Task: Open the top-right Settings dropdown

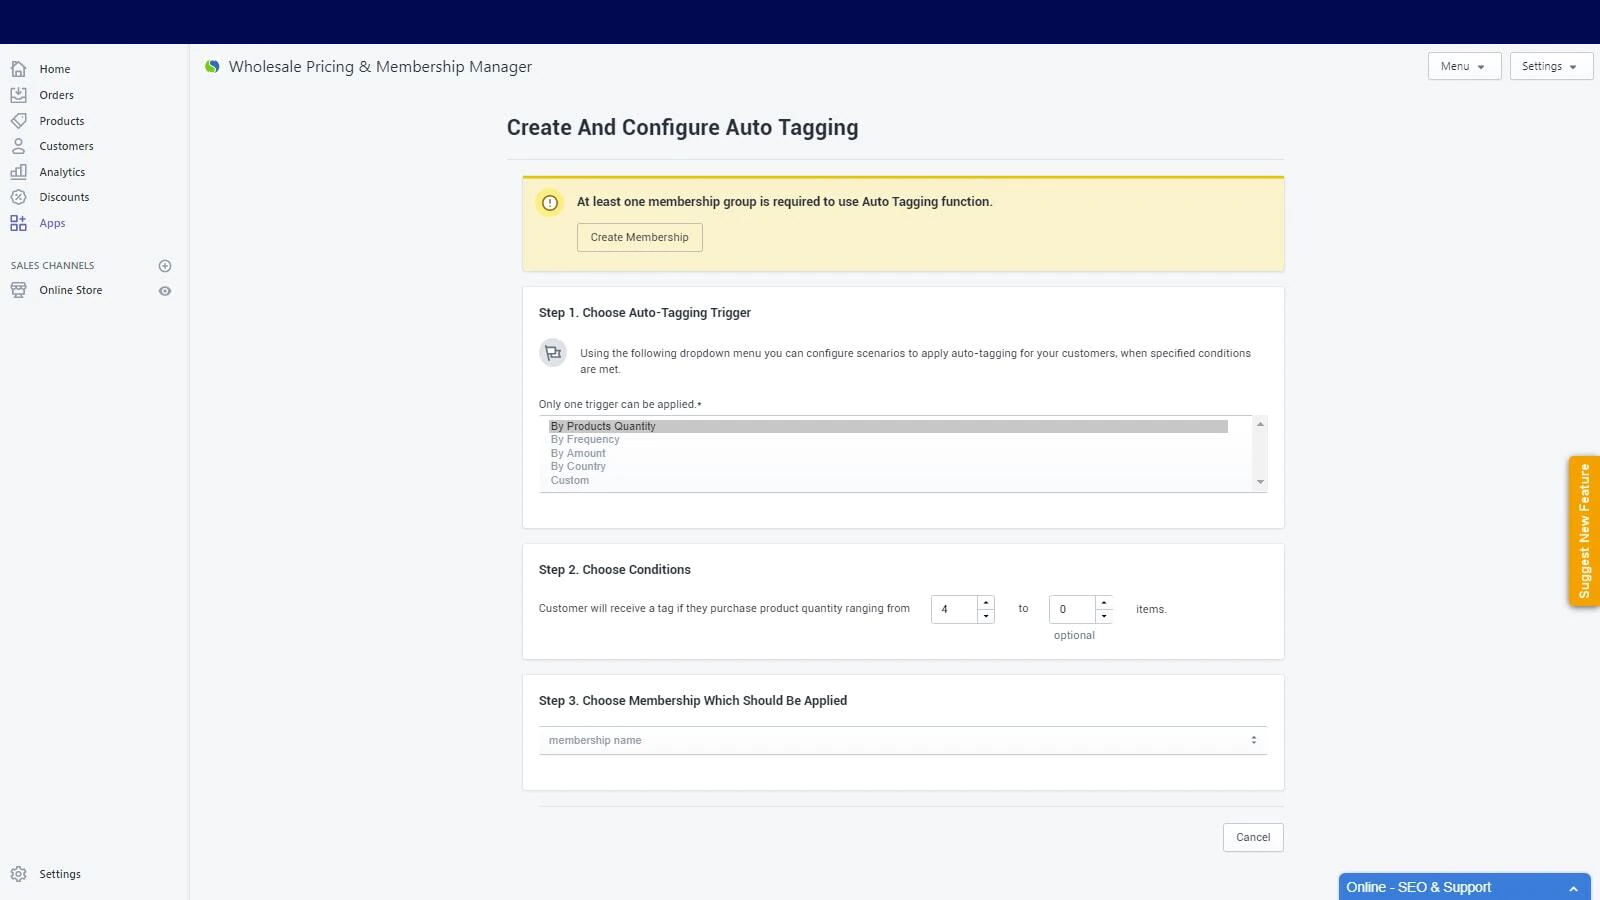Action: pyautogui.click(x=1550, y=66)
